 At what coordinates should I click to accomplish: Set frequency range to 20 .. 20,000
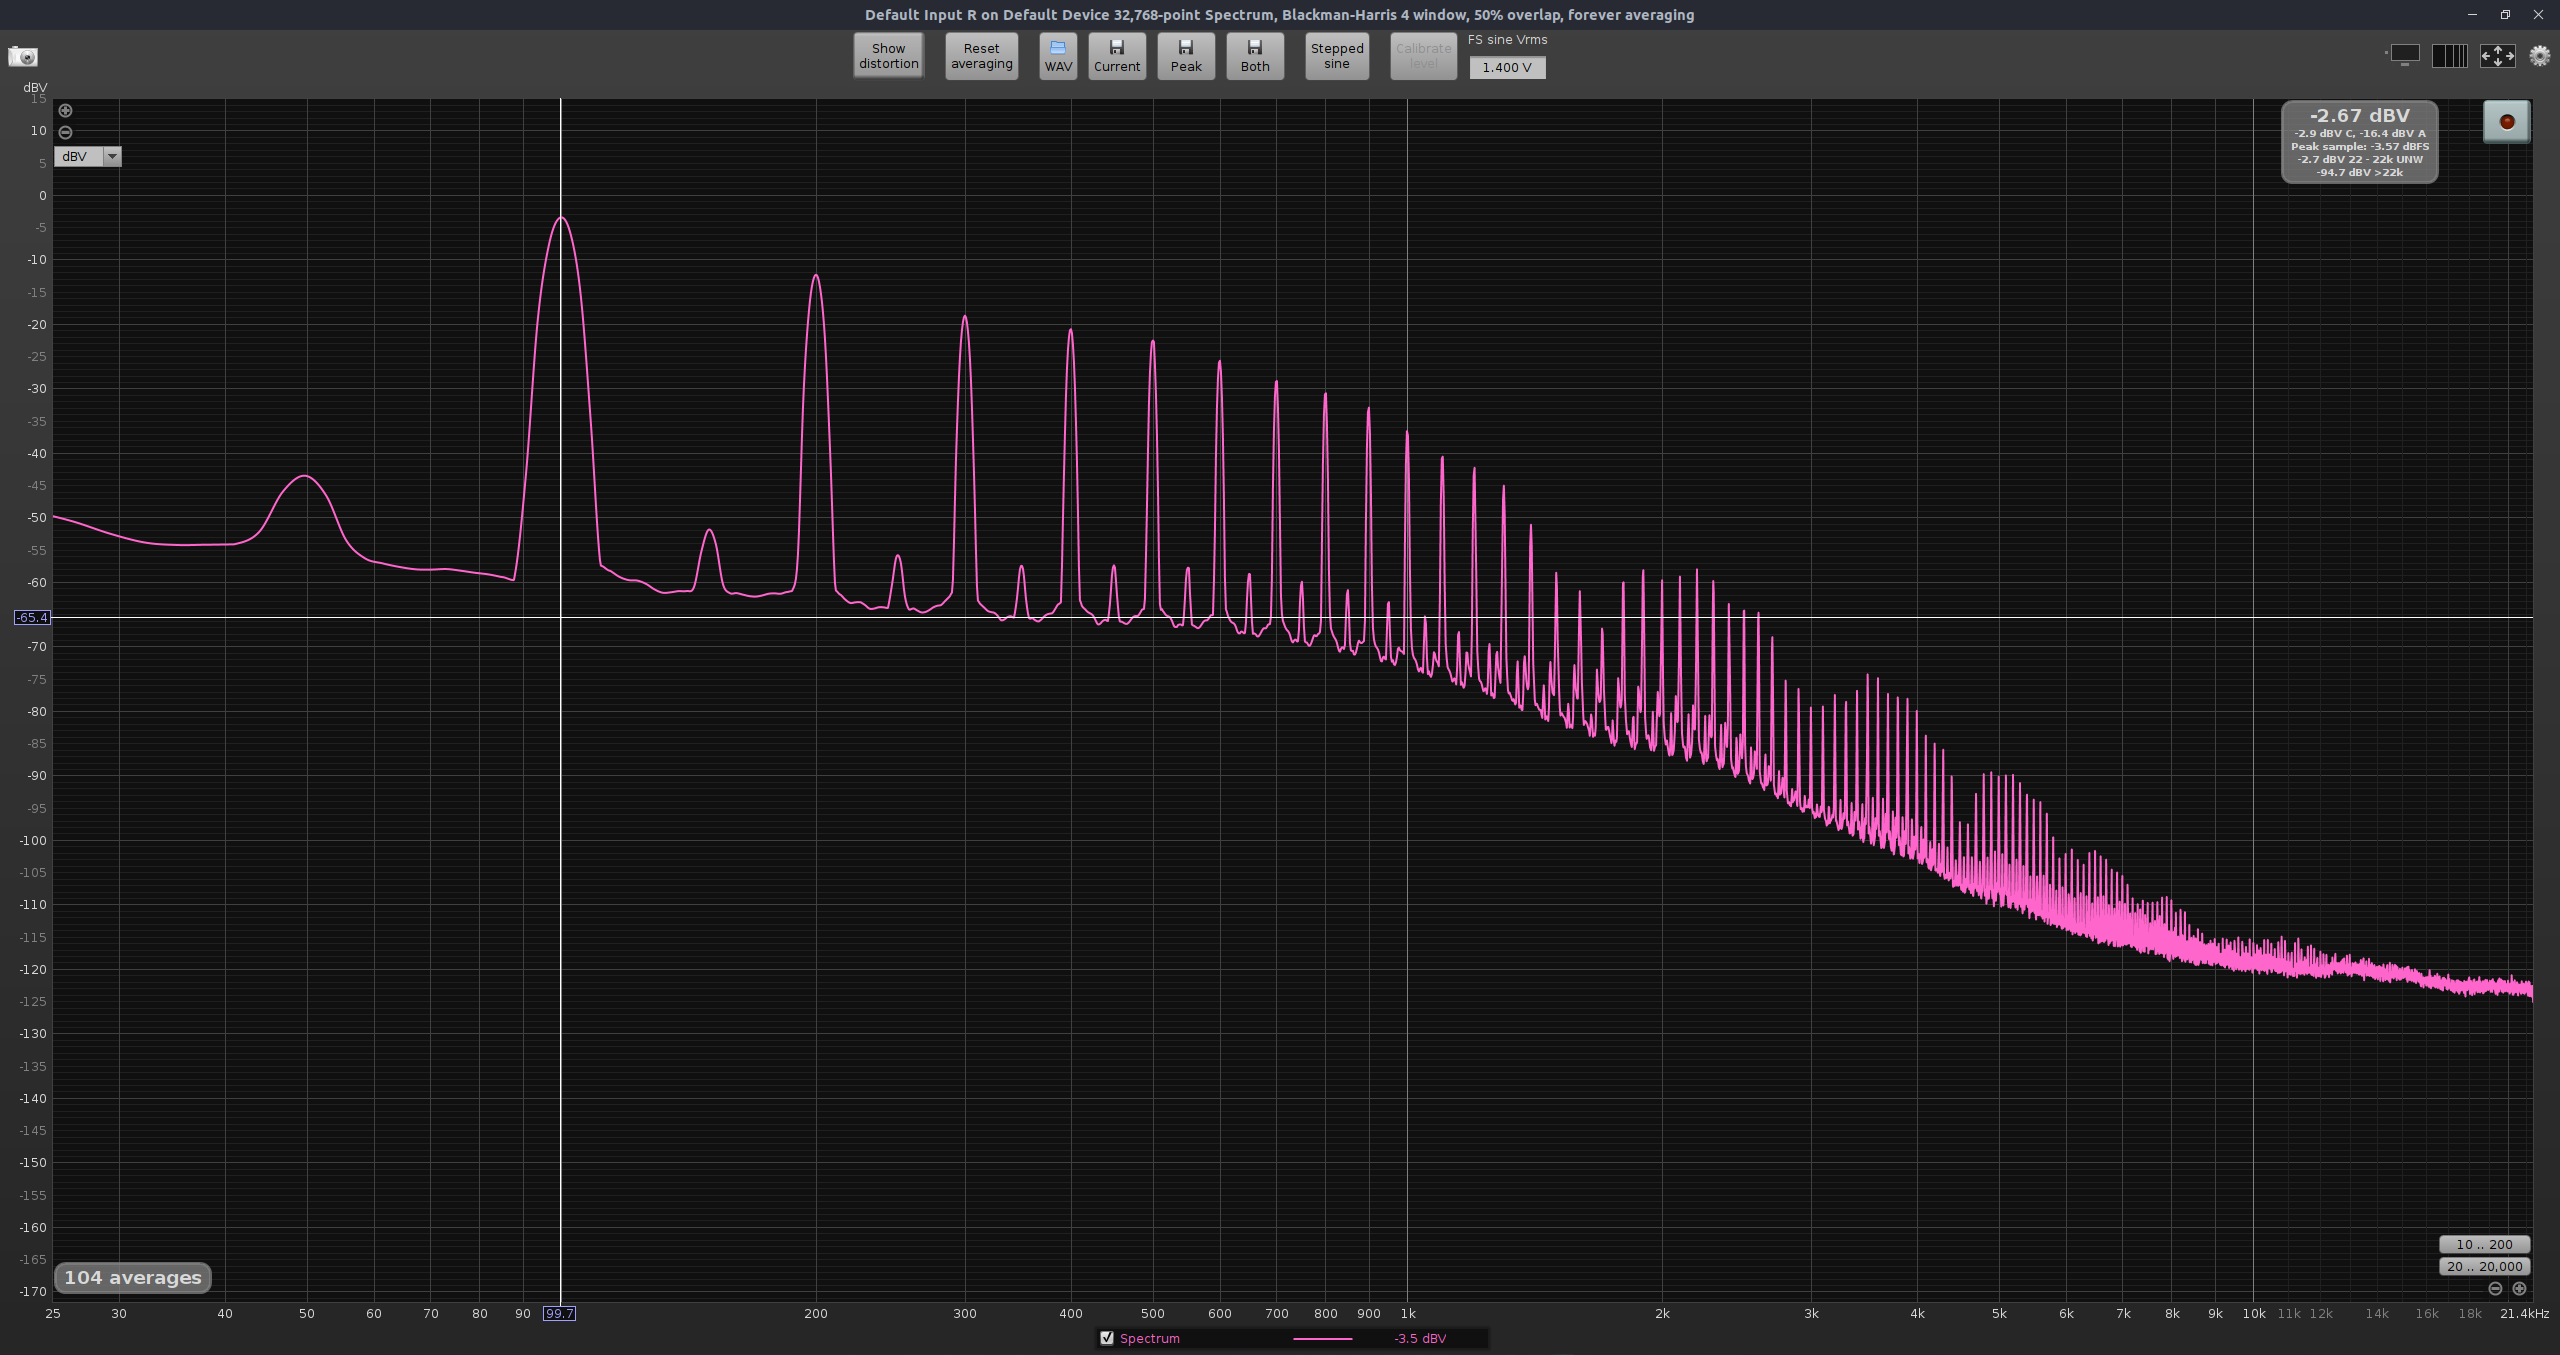point(2484,1267)
